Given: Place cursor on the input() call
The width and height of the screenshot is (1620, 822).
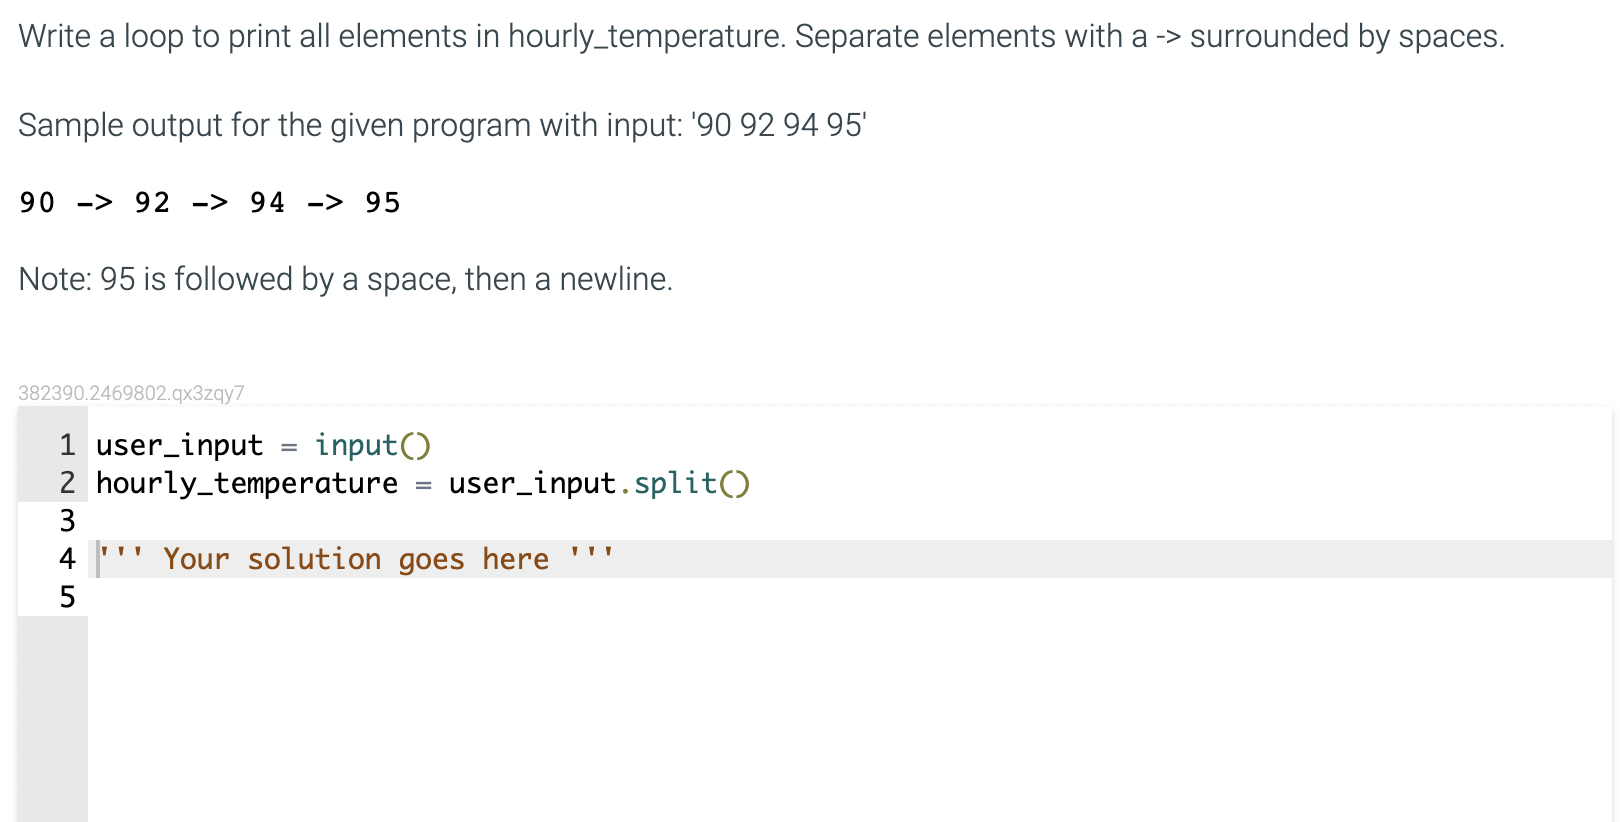Looking at the screenshot, I should tap(372, 445).
